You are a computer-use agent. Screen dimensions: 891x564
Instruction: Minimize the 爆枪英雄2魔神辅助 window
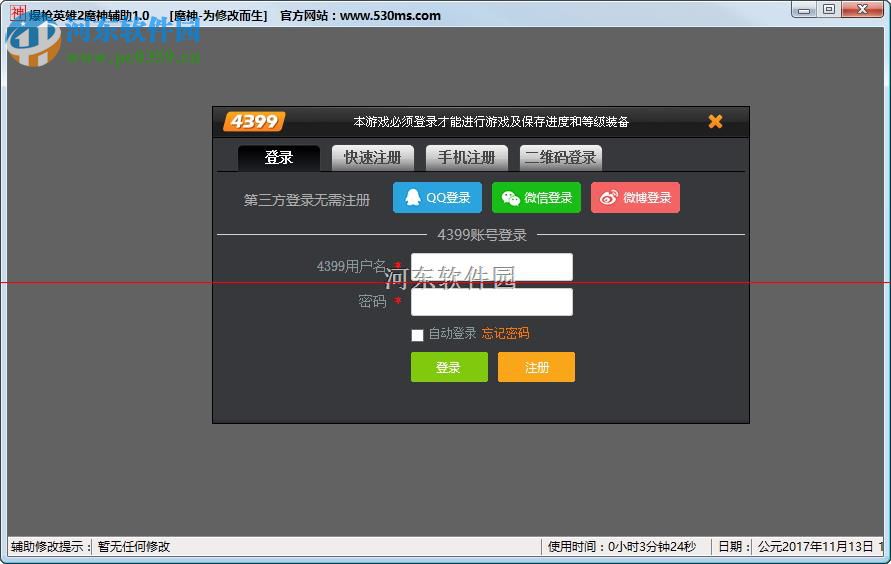[x=803, y=10]
